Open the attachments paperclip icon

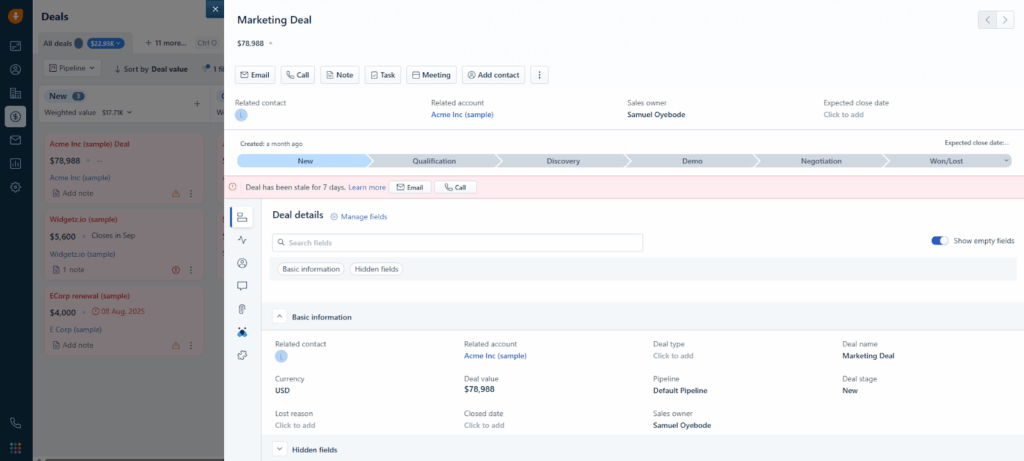[242, 309]
